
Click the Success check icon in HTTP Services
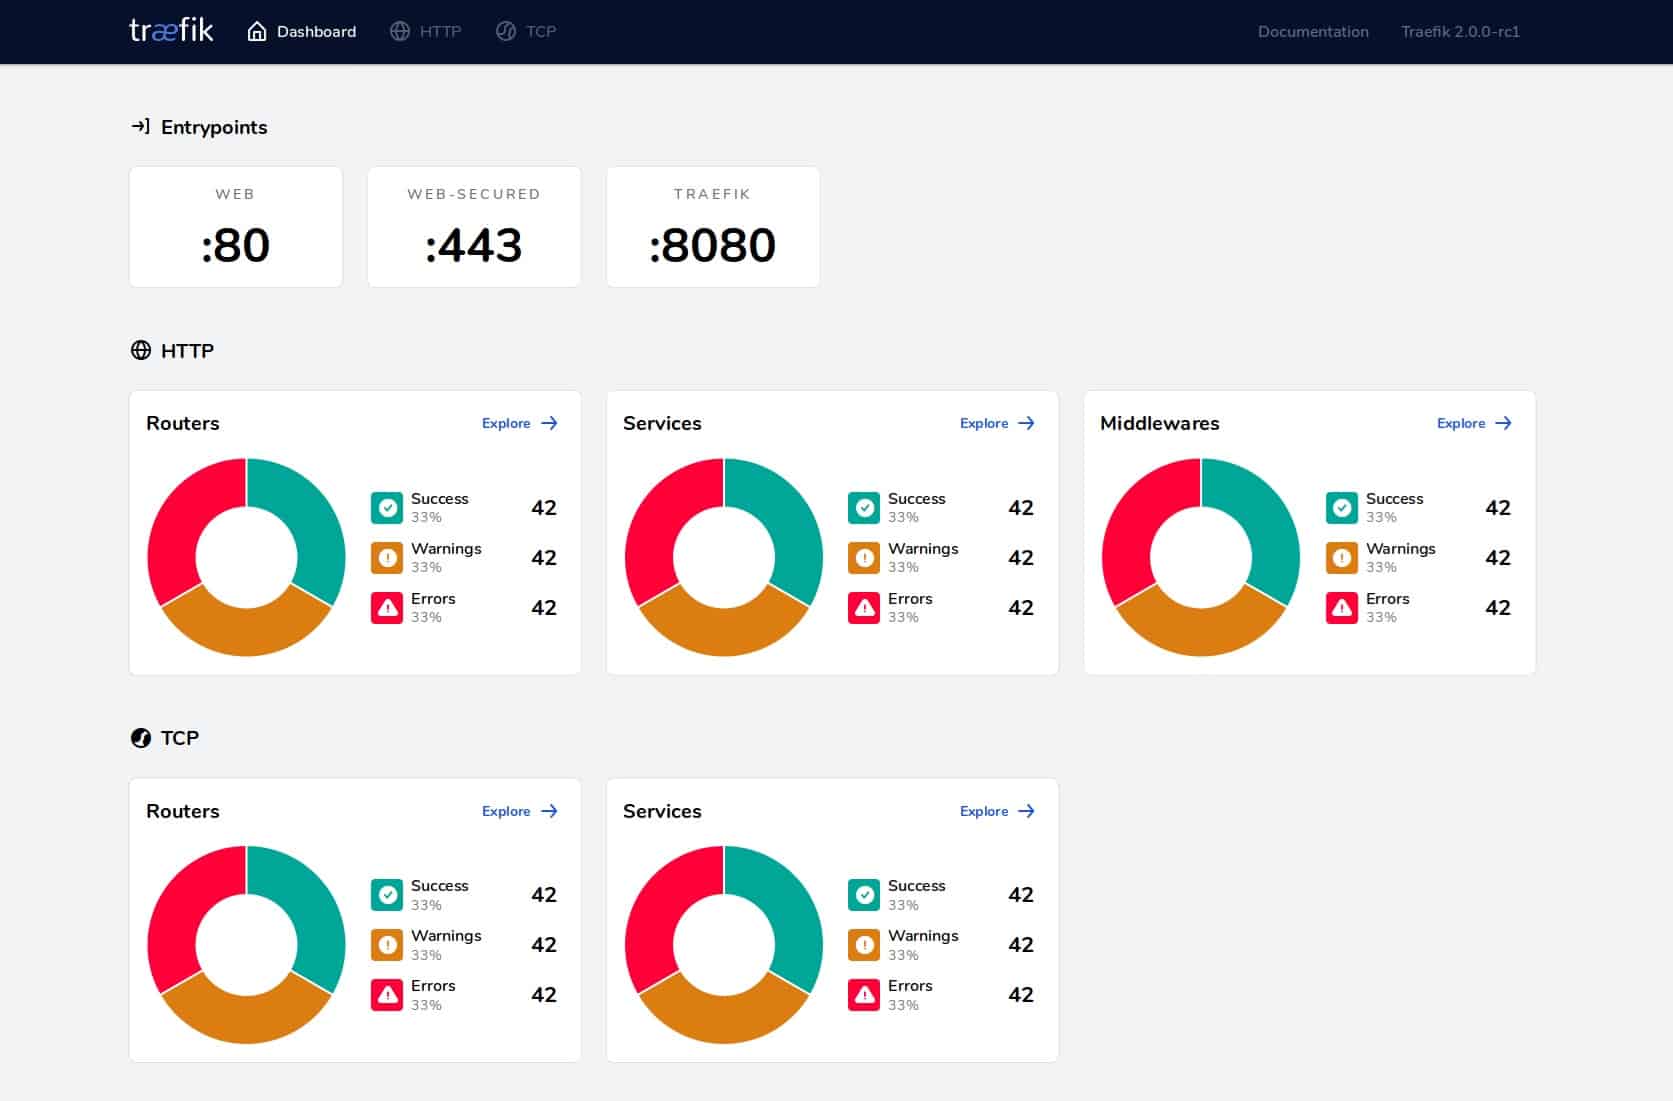pyautogui.click(x=864, y=508)
